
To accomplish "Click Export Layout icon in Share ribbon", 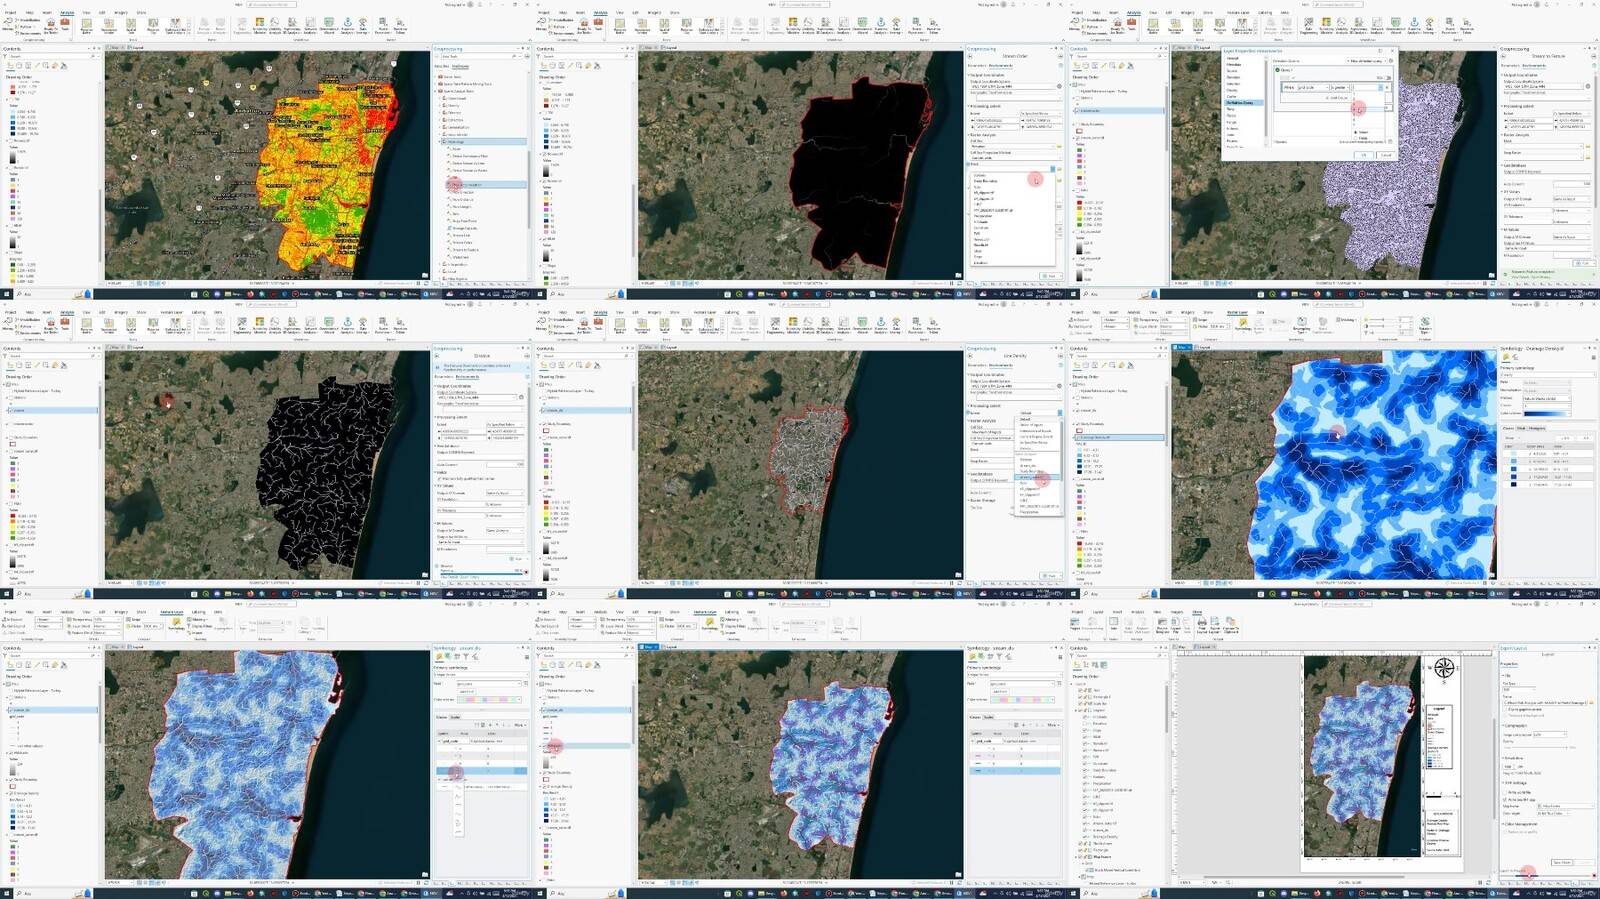I will click(x=1215, y=623).
